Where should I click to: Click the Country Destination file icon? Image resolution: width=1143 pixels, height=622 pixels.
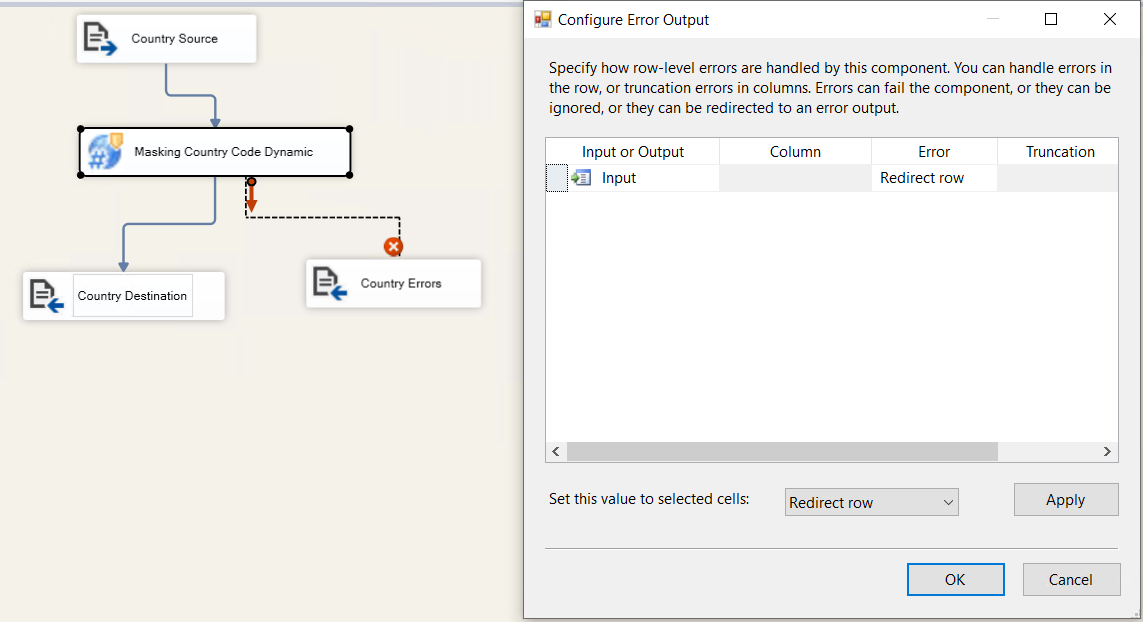[47, 296]
